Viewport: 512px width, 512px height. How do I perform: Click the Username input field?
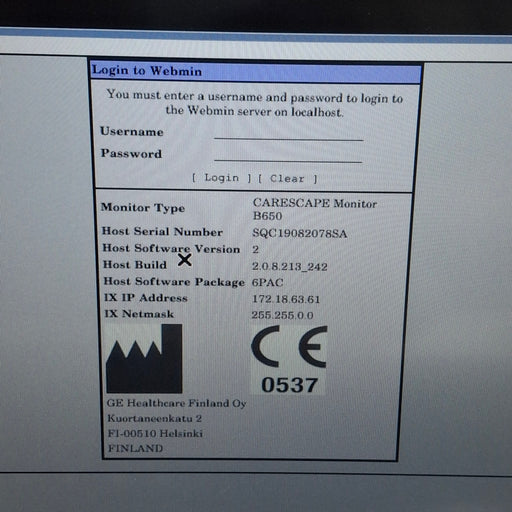coord(289,133)
